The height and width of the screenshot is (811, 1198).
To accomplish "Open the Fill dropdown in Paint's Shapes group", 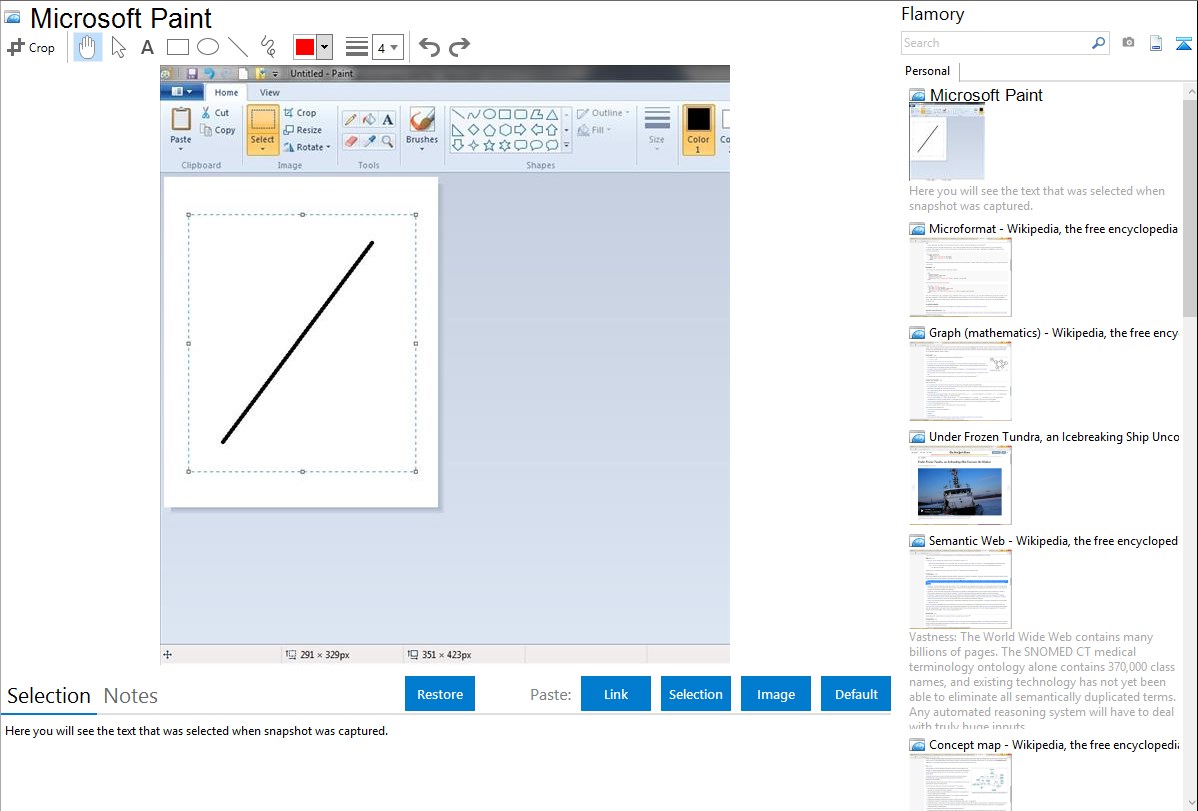I will pyautogui.click(x=594, y=130).
